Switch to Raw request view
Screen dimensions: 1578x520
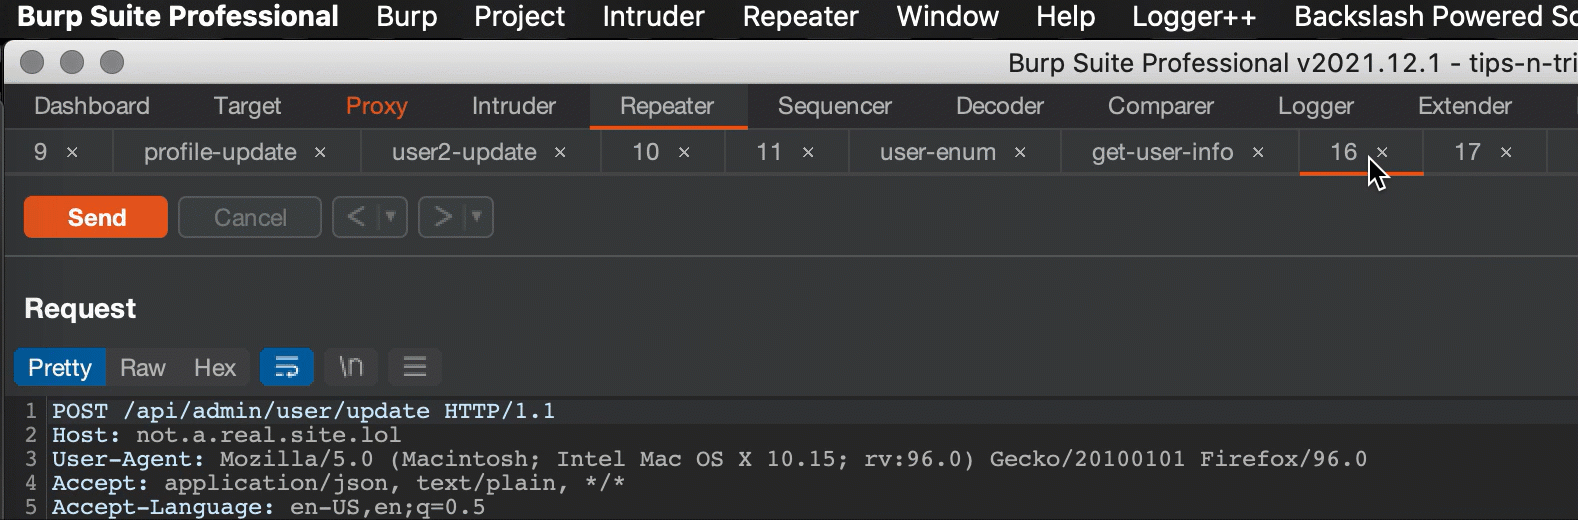tap(143, 368)
